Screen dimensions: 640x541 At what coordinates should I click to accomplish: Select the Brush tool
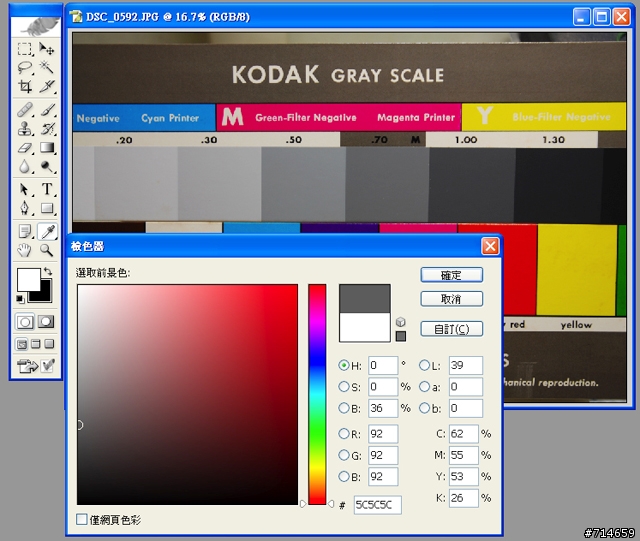(47, 110)
